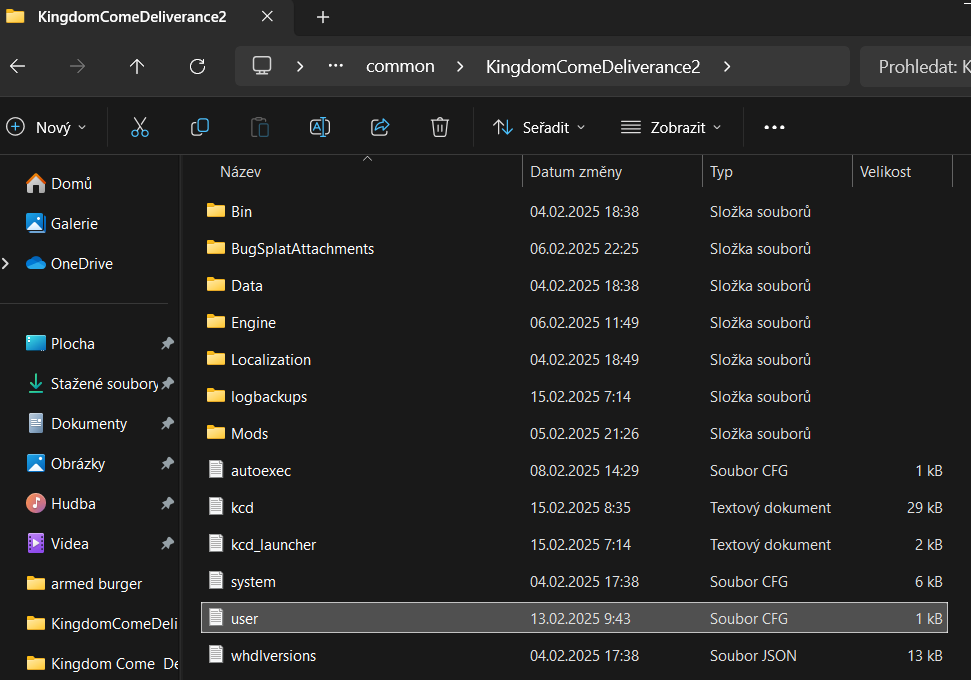
Task: Sort by the Datum změny column
Action: click(x=576, y=172)
